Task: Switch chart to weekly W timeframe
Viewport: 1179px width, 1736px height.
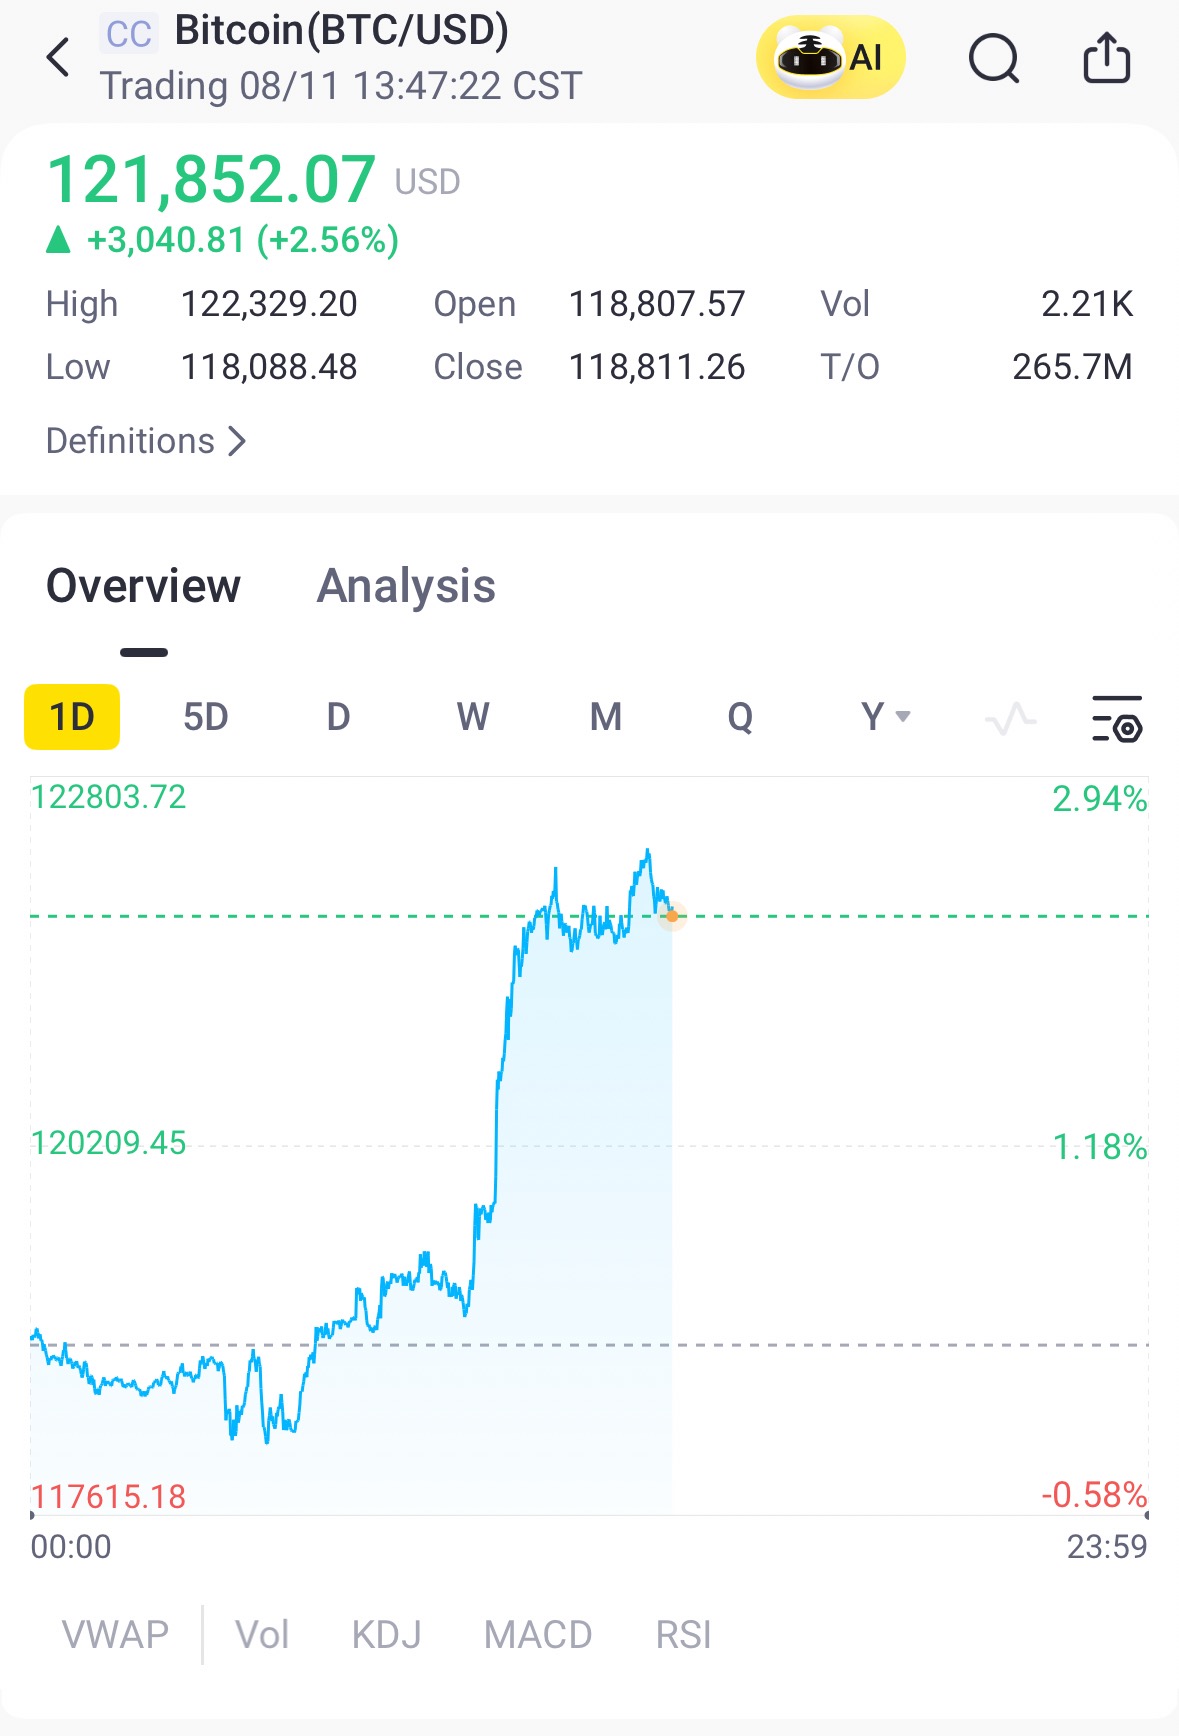Action: tap(473, 717)
